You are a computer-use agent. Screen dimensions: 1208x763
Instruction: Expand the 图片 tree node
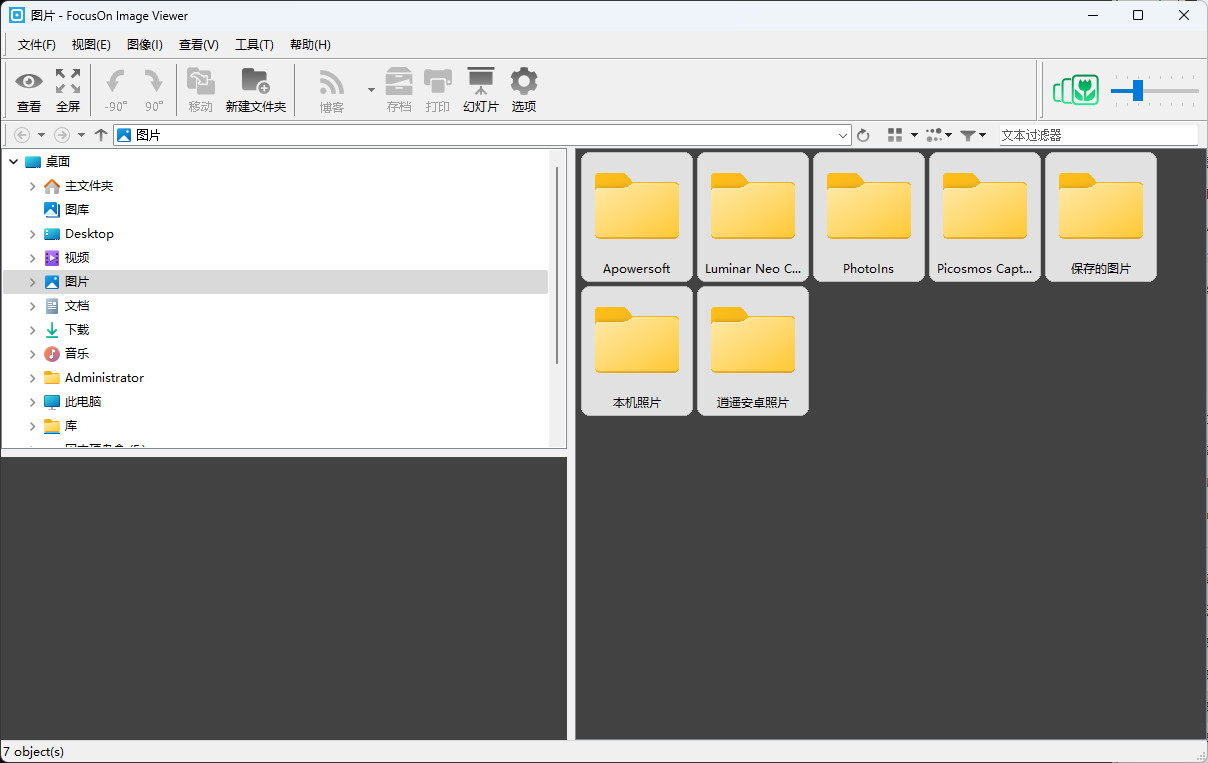pyautogui.click(x=32, y=282)
